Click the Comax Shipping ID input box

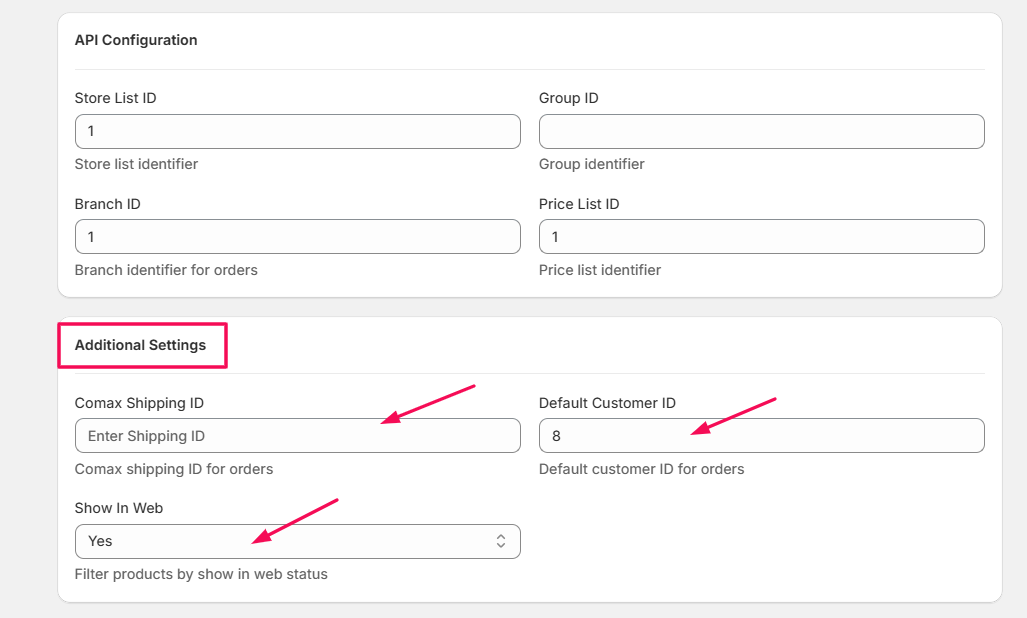pos(297,436)
